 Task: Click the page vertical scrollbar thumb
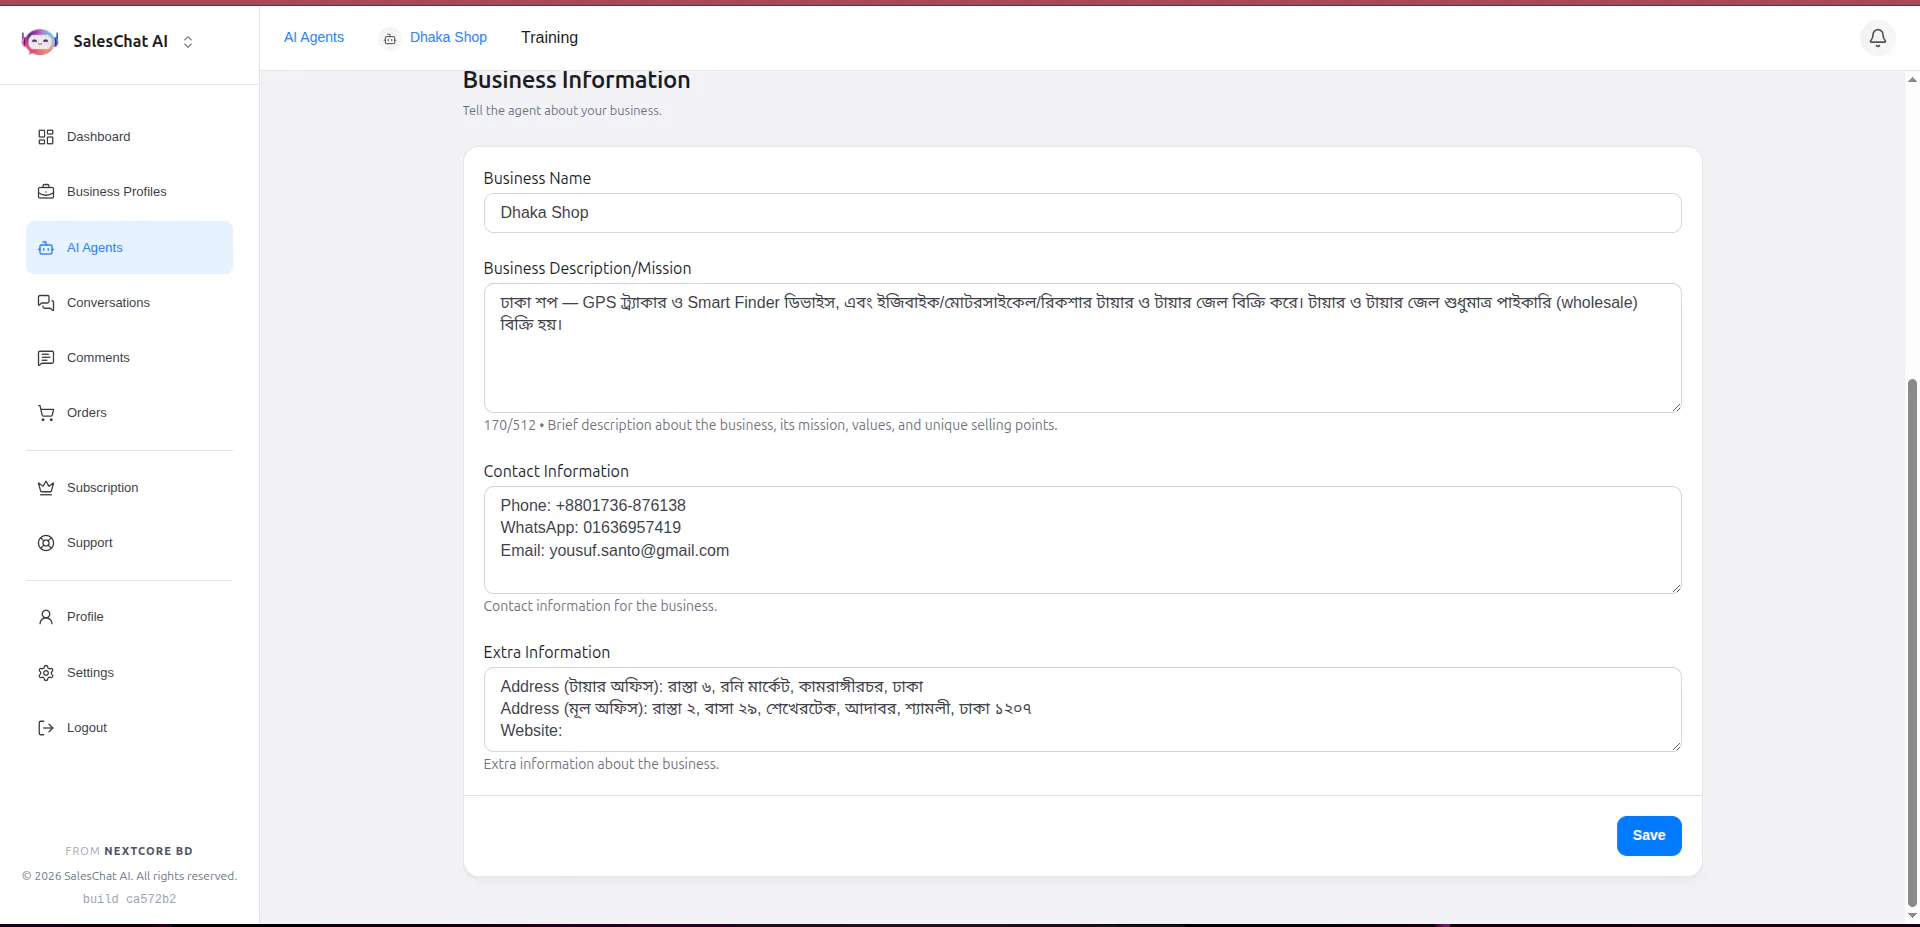(x=1912, y=642)
